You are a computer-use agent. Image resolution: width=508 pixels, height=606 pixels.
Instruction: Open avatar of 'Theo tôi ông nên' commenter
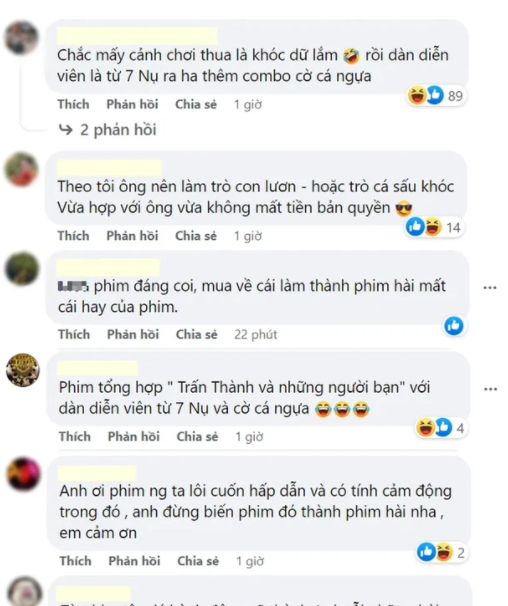pyautogui.click(x=21, y=170)
